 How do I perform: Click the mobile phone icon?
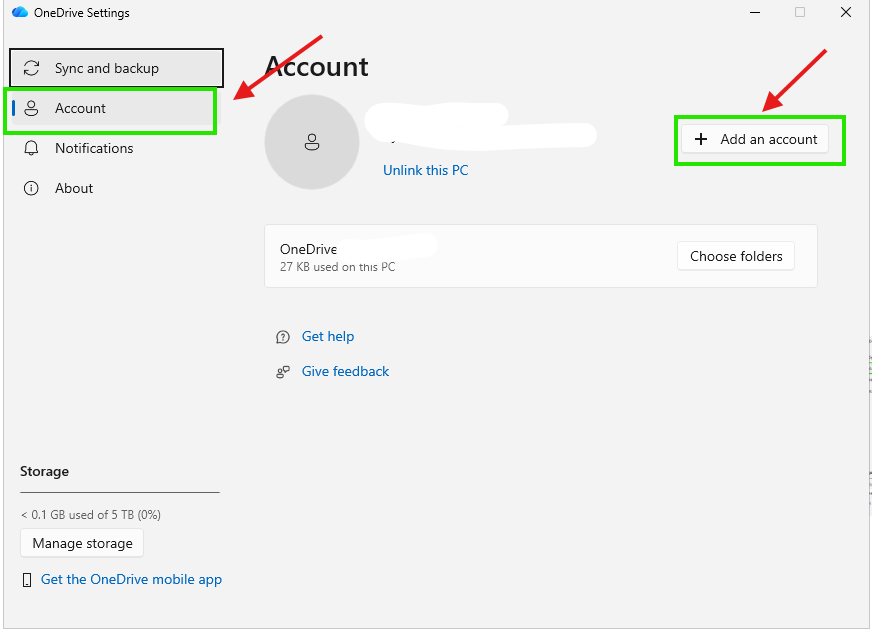tap(27, 580)
